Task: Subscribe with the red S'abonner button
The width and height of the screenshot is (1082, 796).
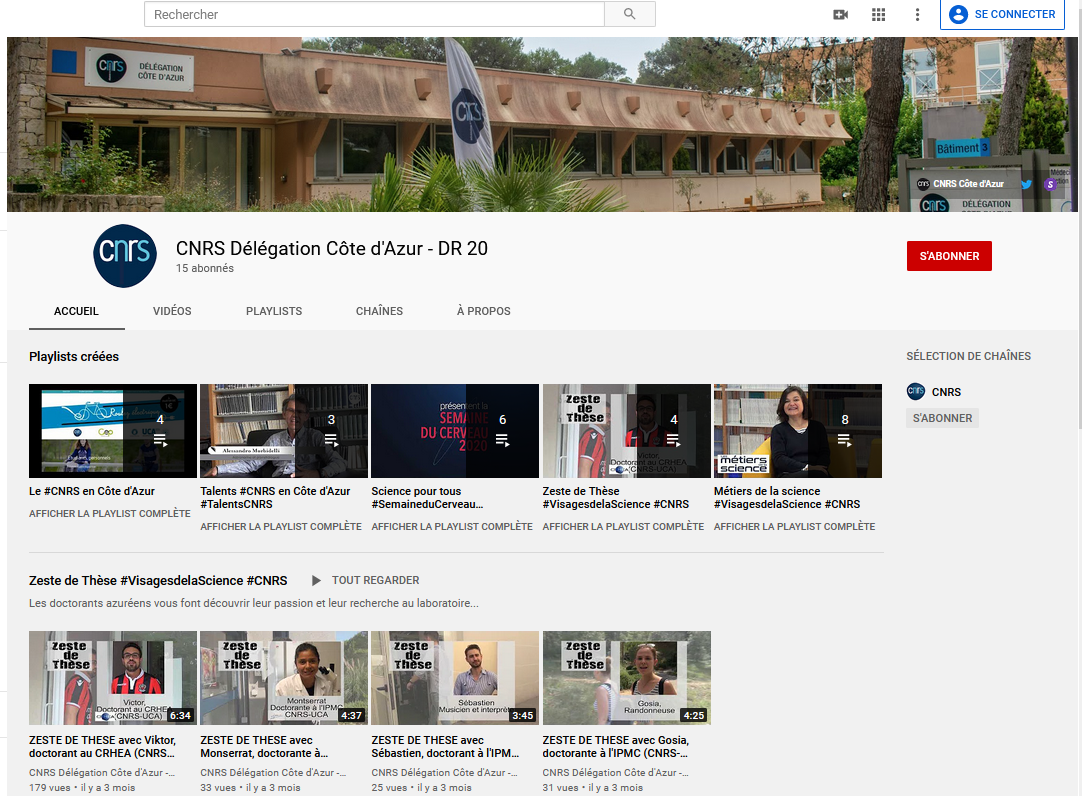Action: (949, 256)
